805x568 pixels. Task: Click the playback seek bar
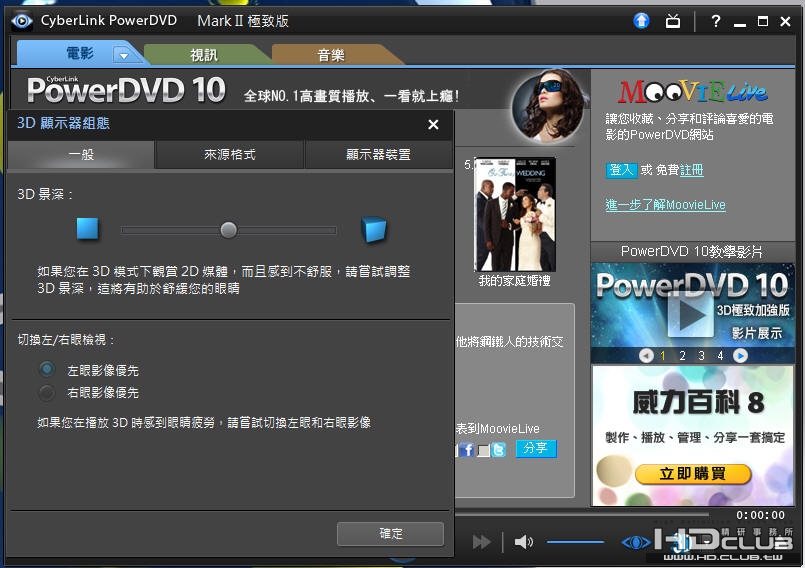pyautogui.click(x=581, y=514)
